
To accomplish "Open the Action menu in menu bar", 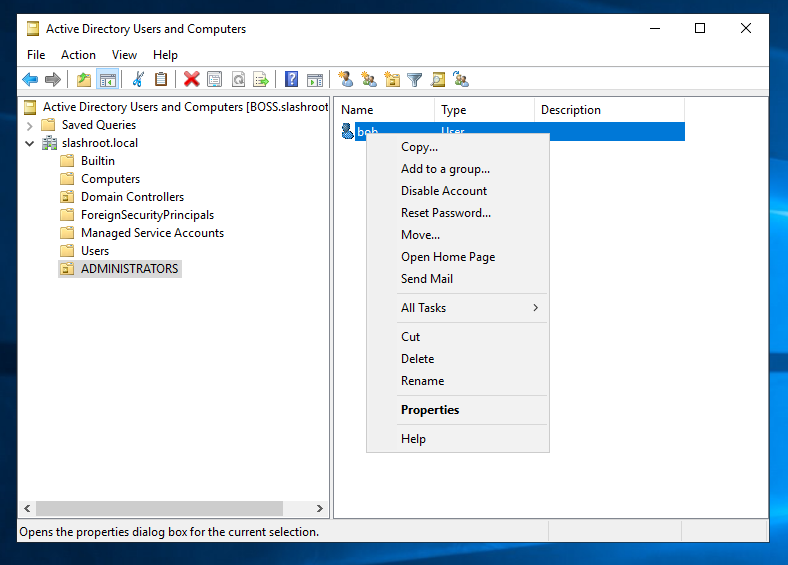I will coord(78,55).
